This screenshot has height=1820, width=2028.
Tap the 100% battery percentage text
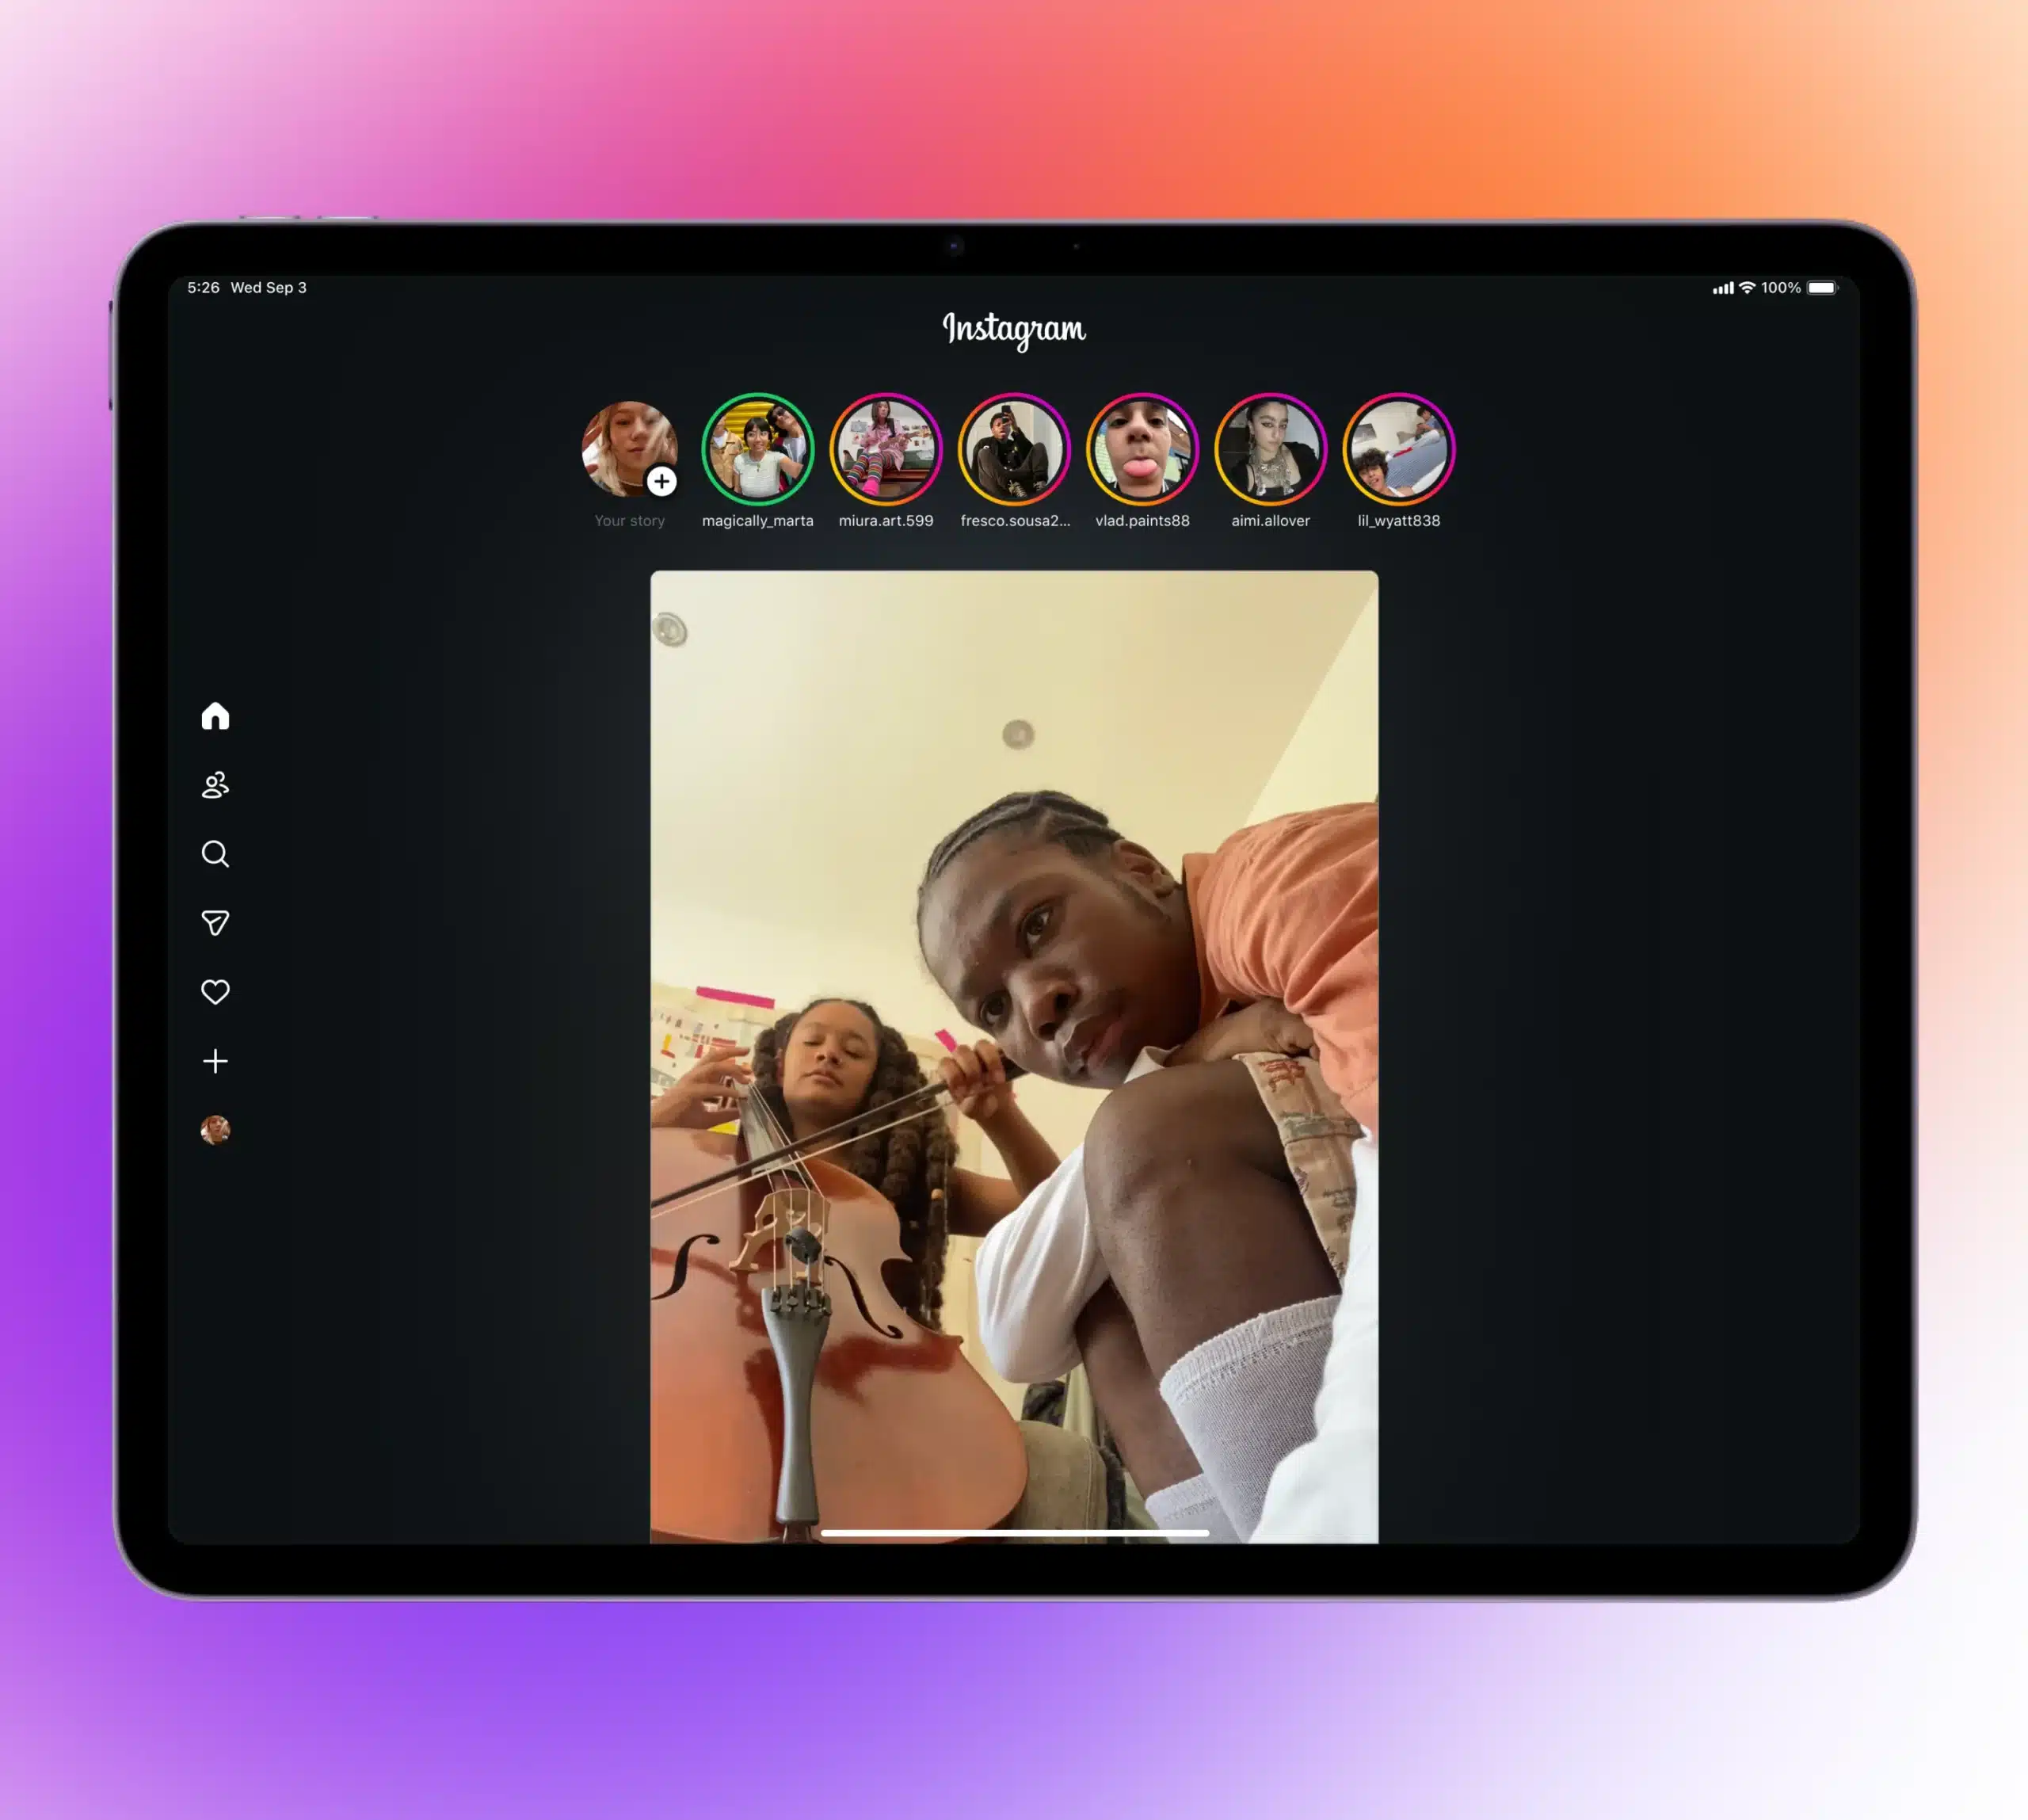point(1781,288)
